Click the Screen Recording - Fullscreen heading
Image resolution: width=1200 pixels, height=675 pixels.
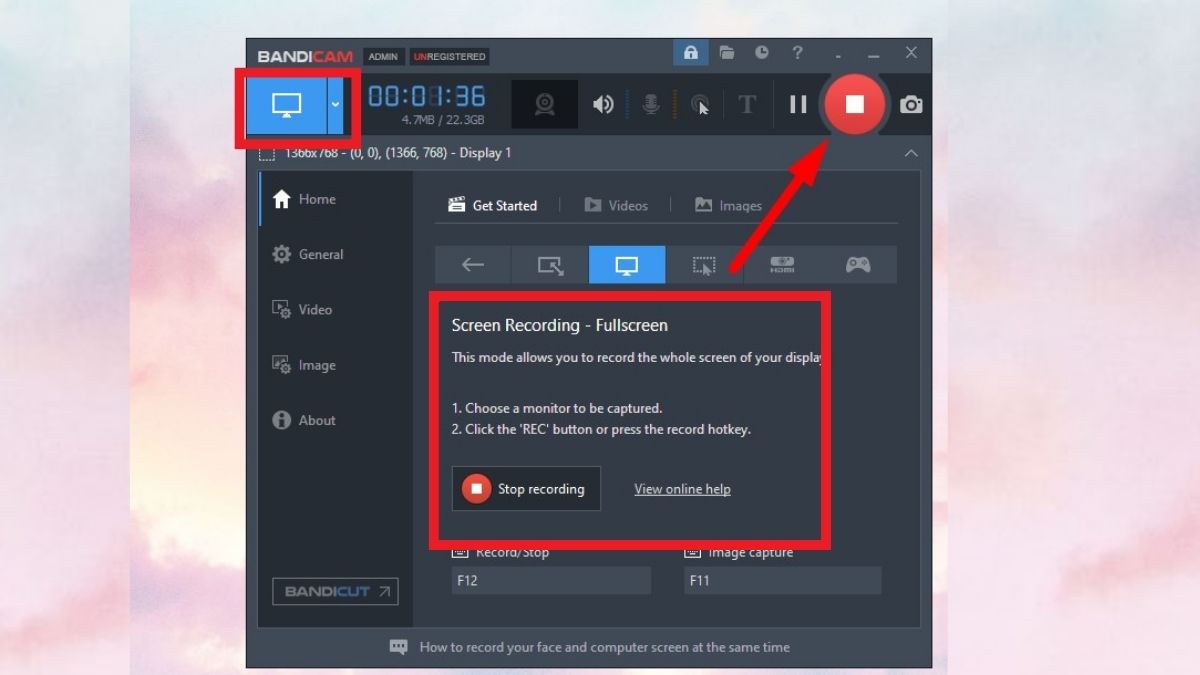[x=560, y=325]
